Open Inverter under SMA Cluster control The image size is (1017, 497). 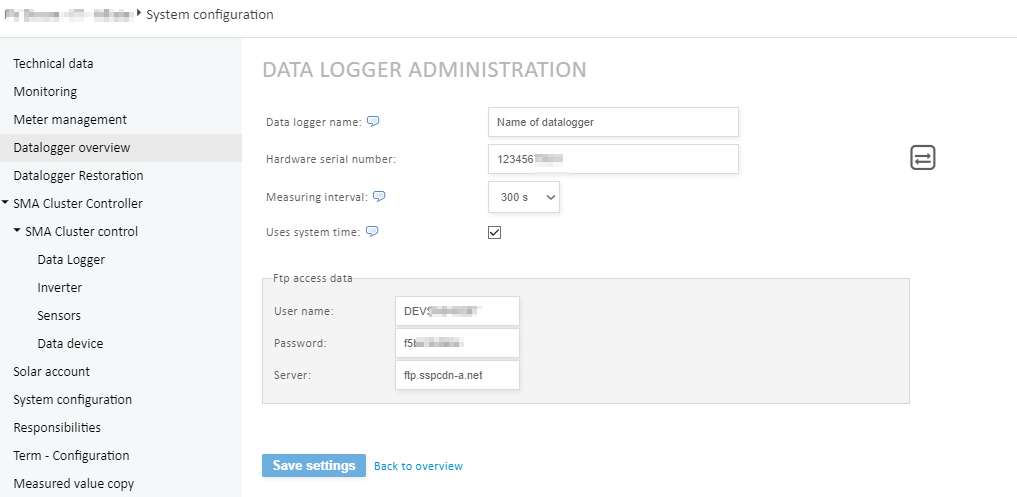coord(60,287)
